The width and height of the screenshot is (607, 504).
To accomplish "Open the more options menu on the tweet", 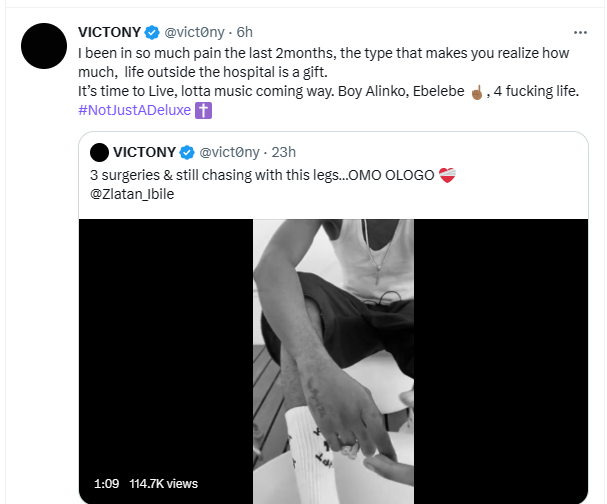I will [x=581, y=30].
